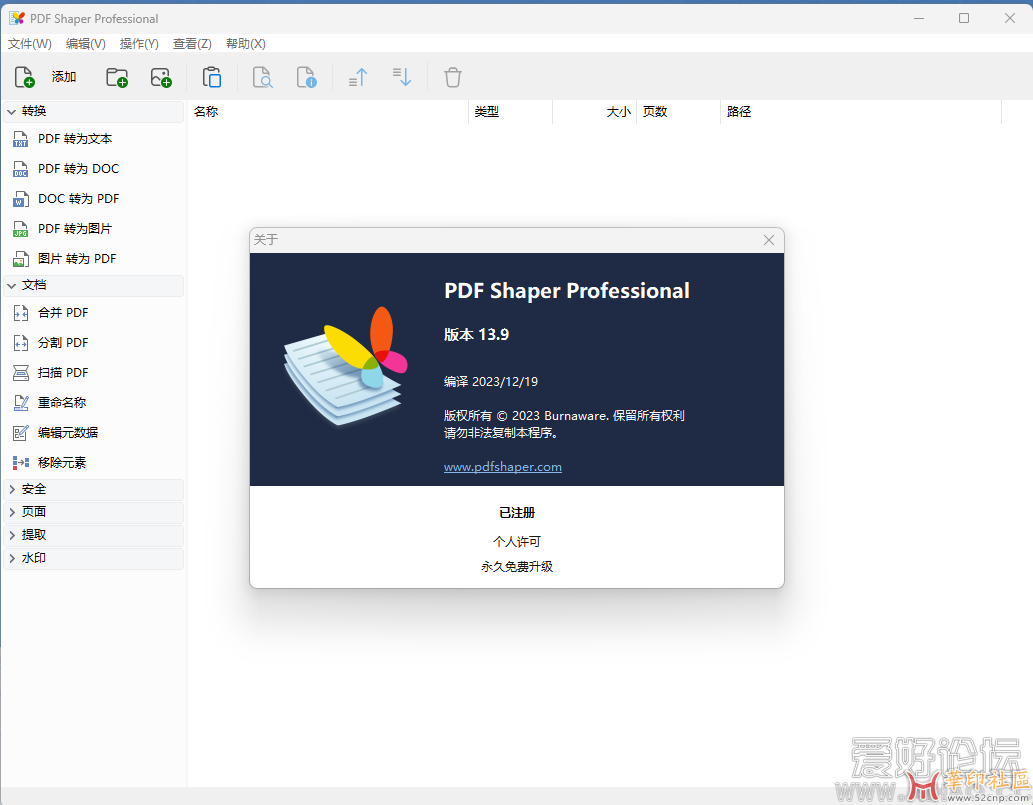Screen dimensions: 1033x805
Task: Click the Move down toolbar icon
Action: pyautogui.click(x=402, y=77)
